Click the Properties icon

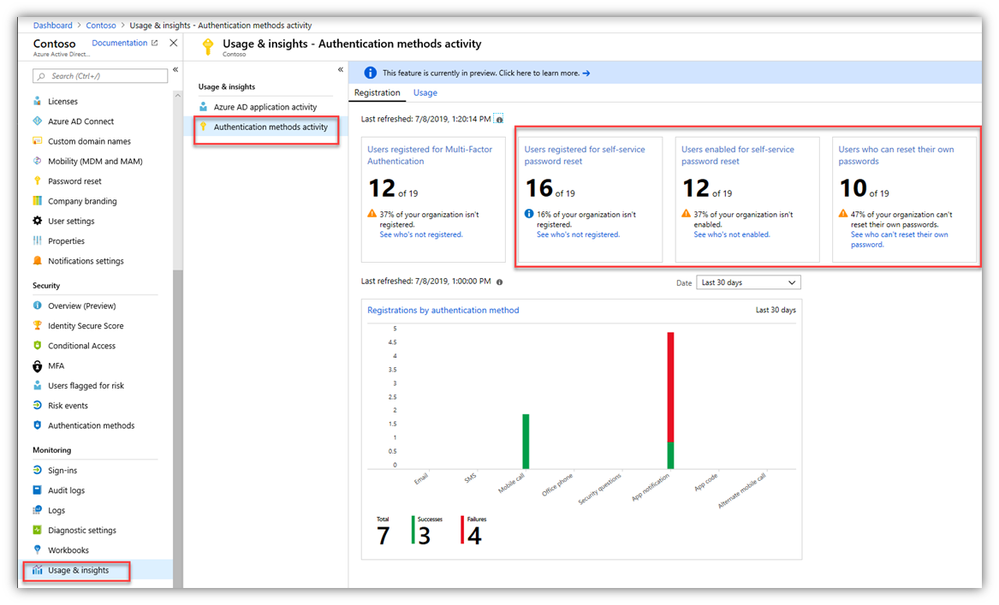click(37, 240)
